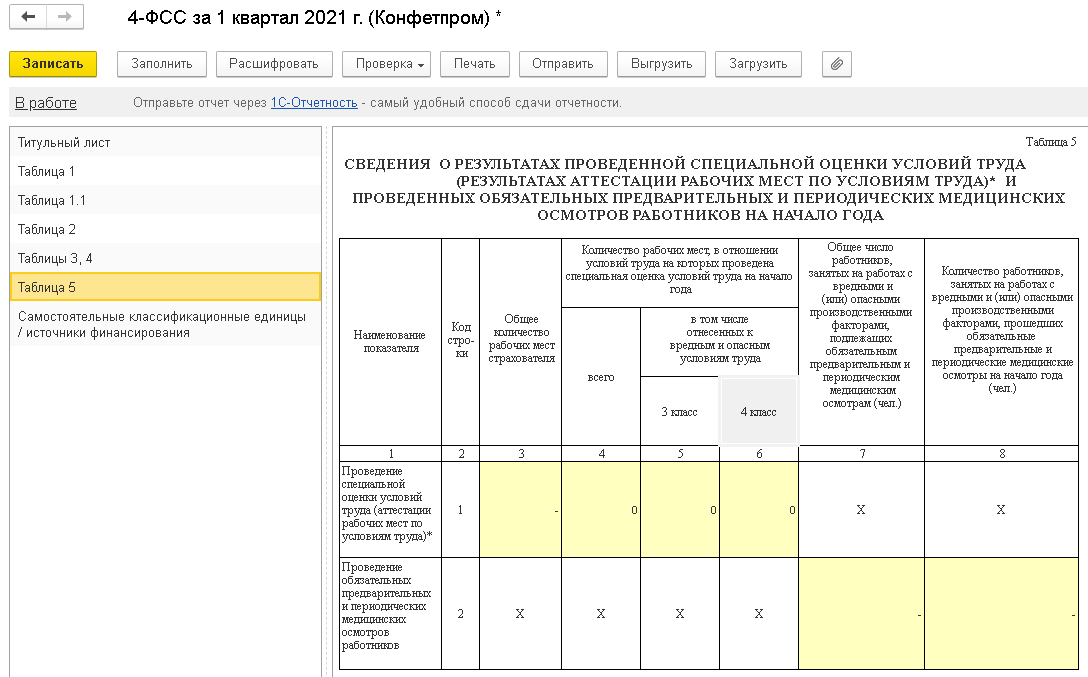
Task: Save the report with Записать
Action: pyautogui.click(x=53, y=64)
